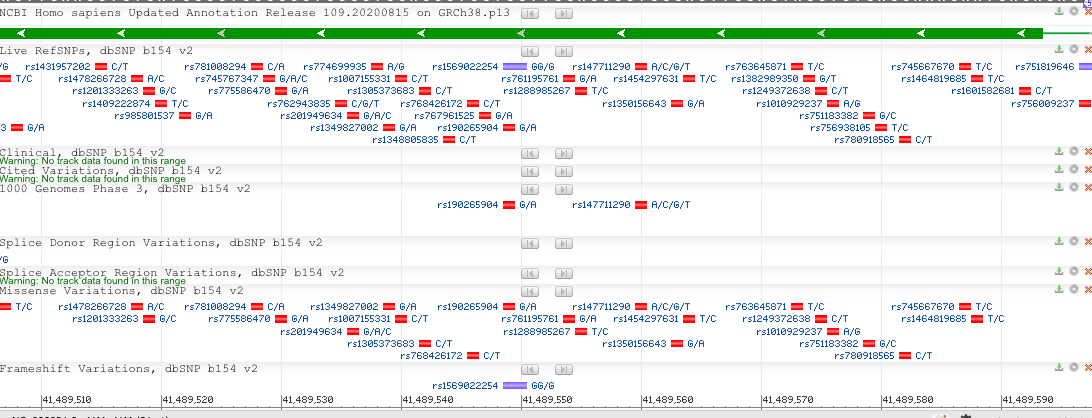Download the Splice Donor Region Variations track
Screen dimensions: 1092x418
tap(1059, 241)
